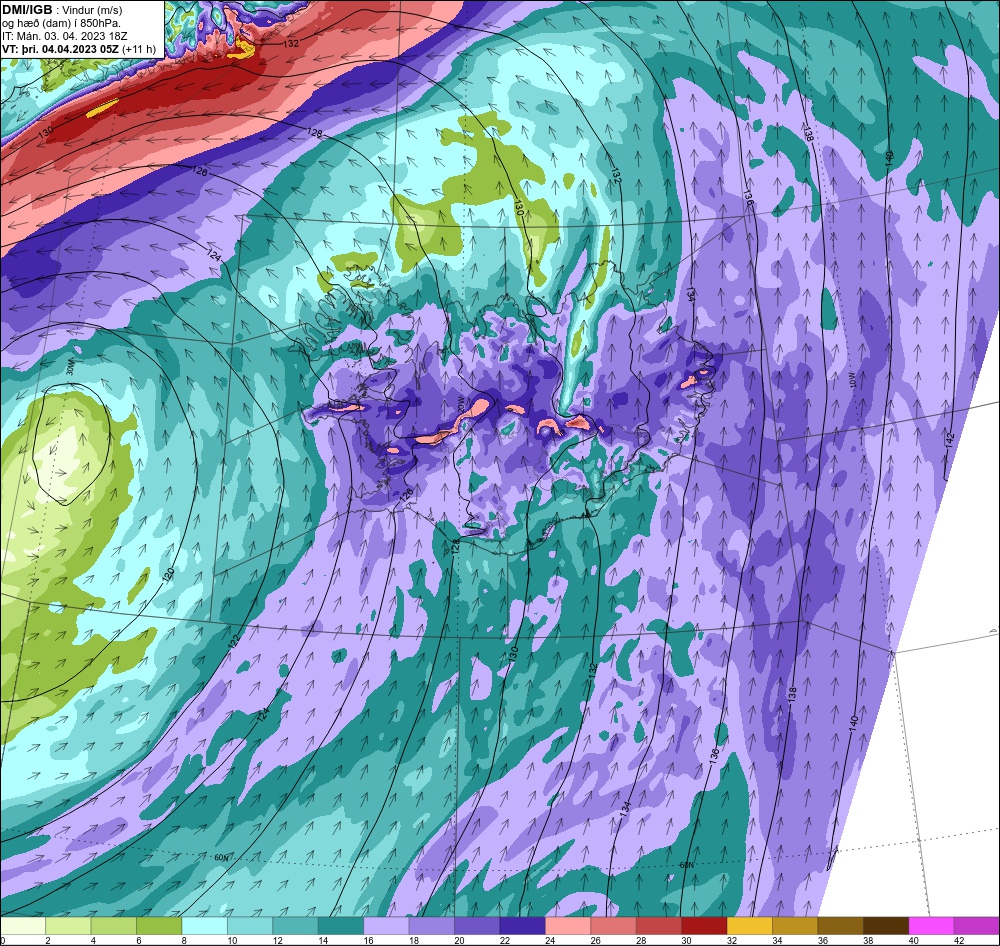
Task: Pick the dark indigo 22–24 m/s swatch
Action: (522, 926)
